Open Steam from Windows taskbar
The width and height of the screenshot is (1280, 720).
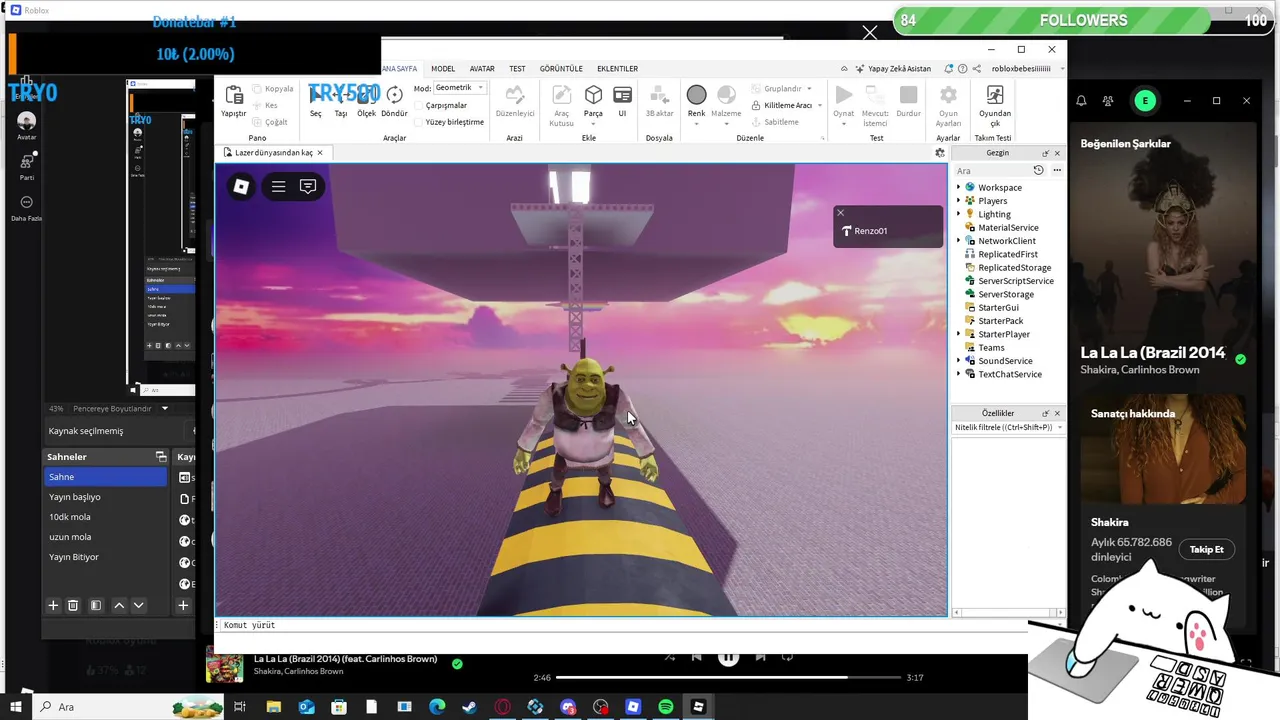[x=469, y=707]
